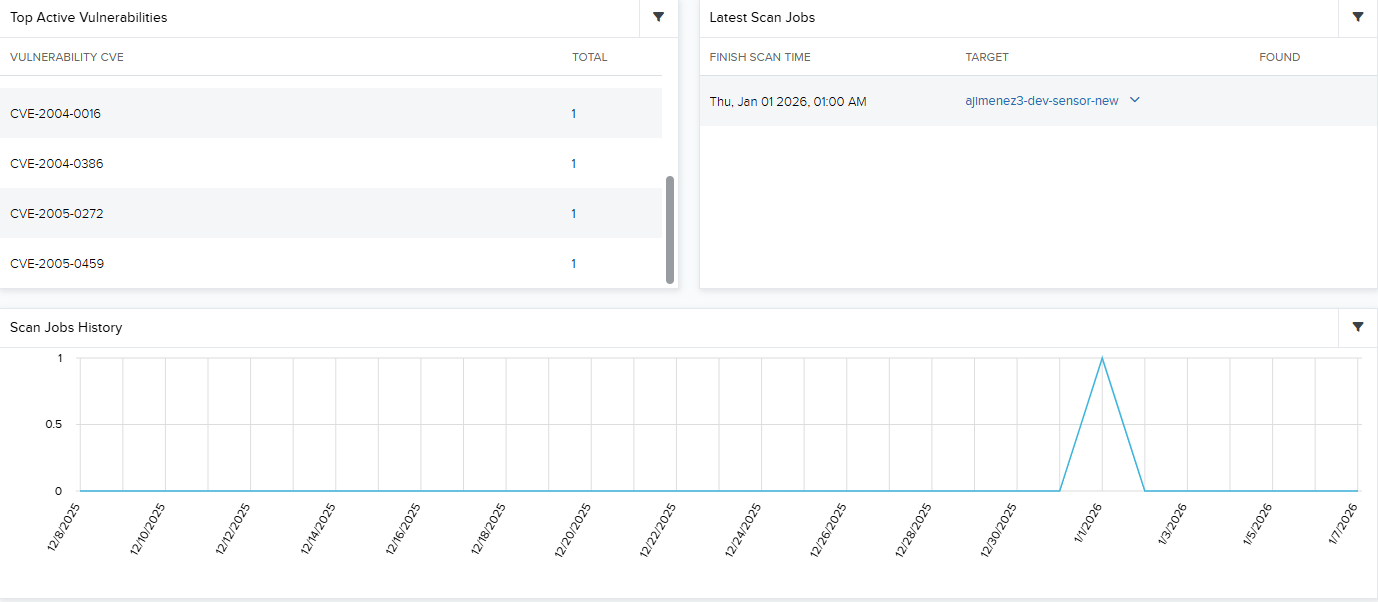Click the VULNERABILITY CVE column header
Viewport: 1378px width, 602px height.
(x=67, y=57)
